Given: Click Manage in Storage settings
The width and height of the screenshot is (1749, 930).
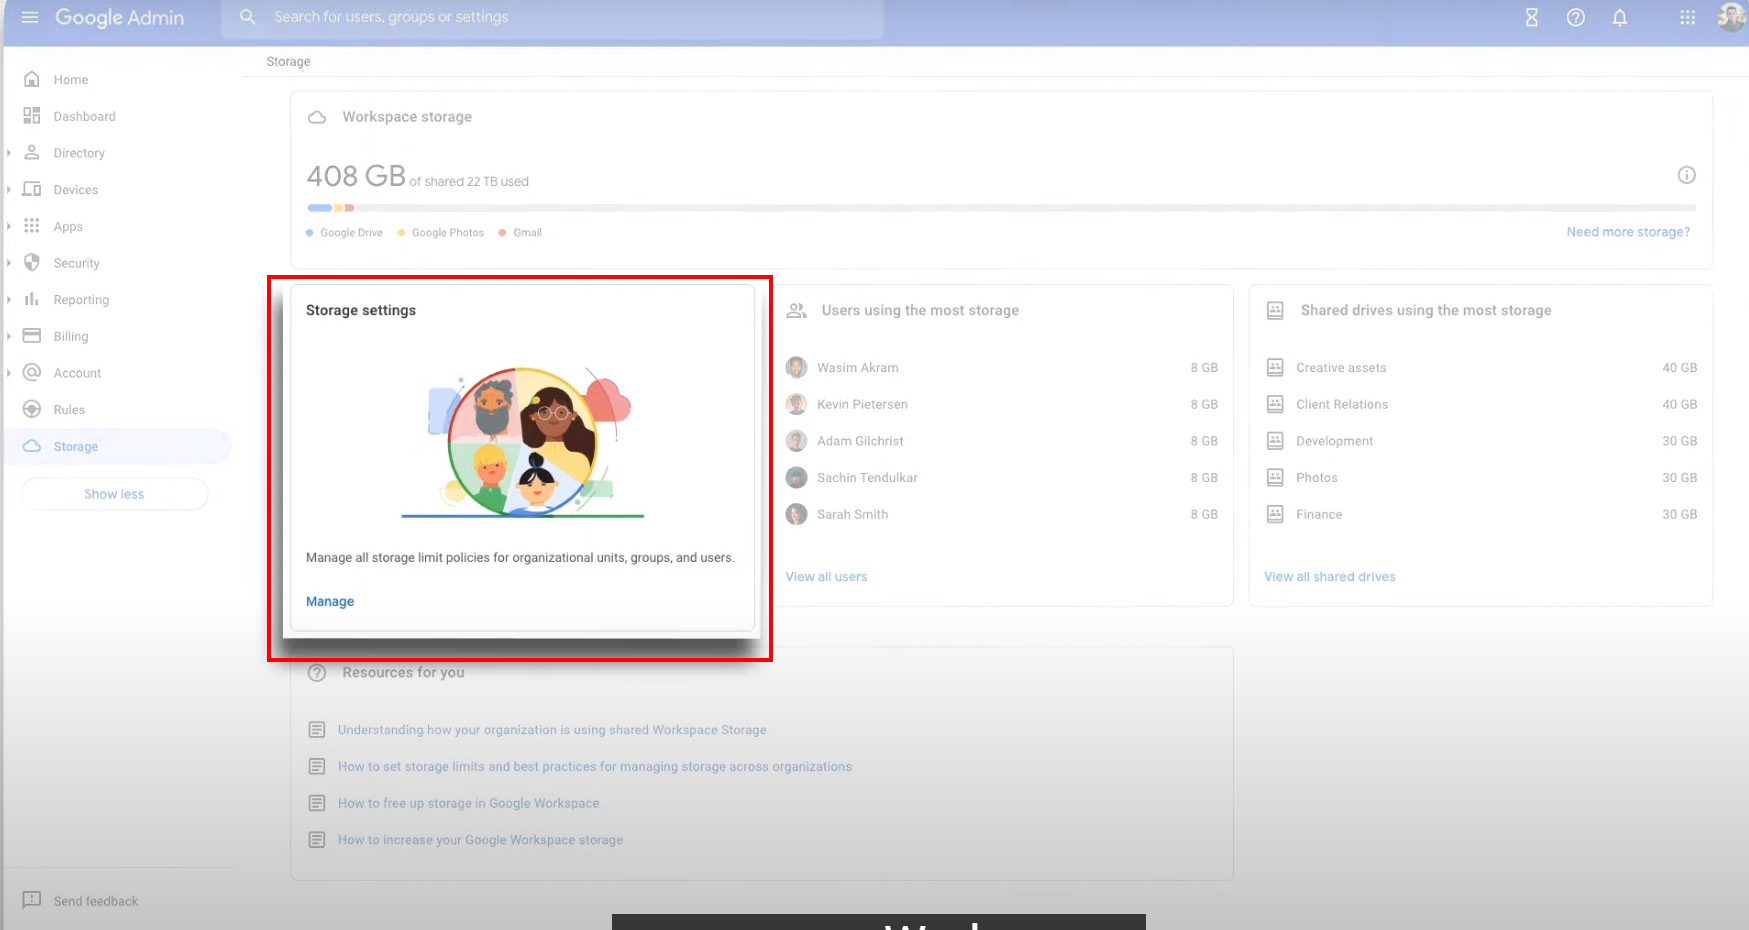Looking at the screenshot, I should (330, 601).
